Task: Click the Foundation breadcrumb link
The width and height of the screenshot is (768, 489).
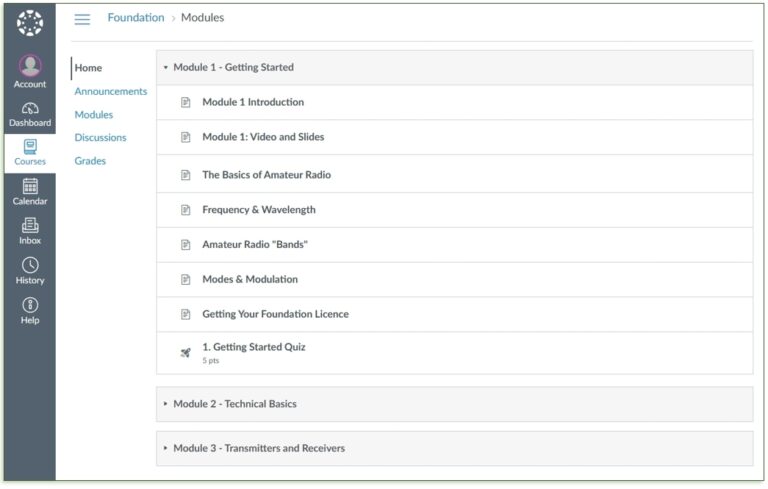Action: coord(136,18)
